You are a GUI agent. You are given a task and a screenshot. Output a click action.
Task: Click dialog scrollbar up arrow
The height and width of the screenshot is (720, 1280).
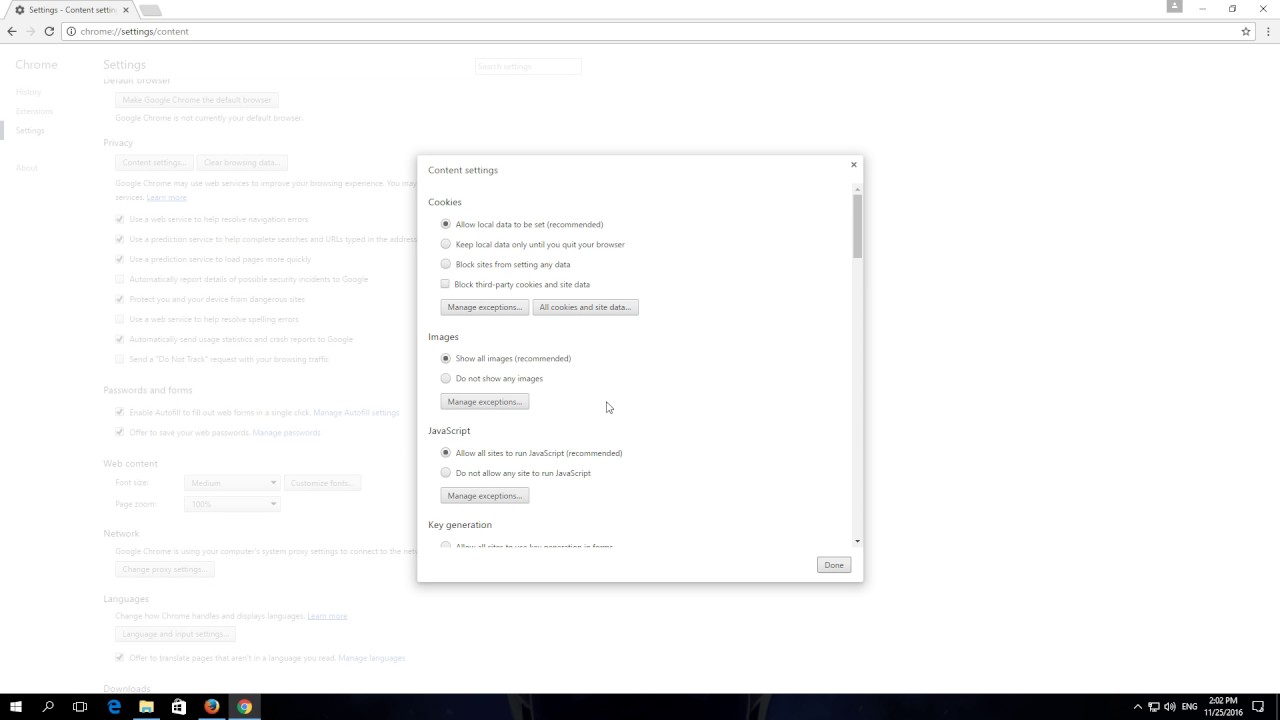857,189
